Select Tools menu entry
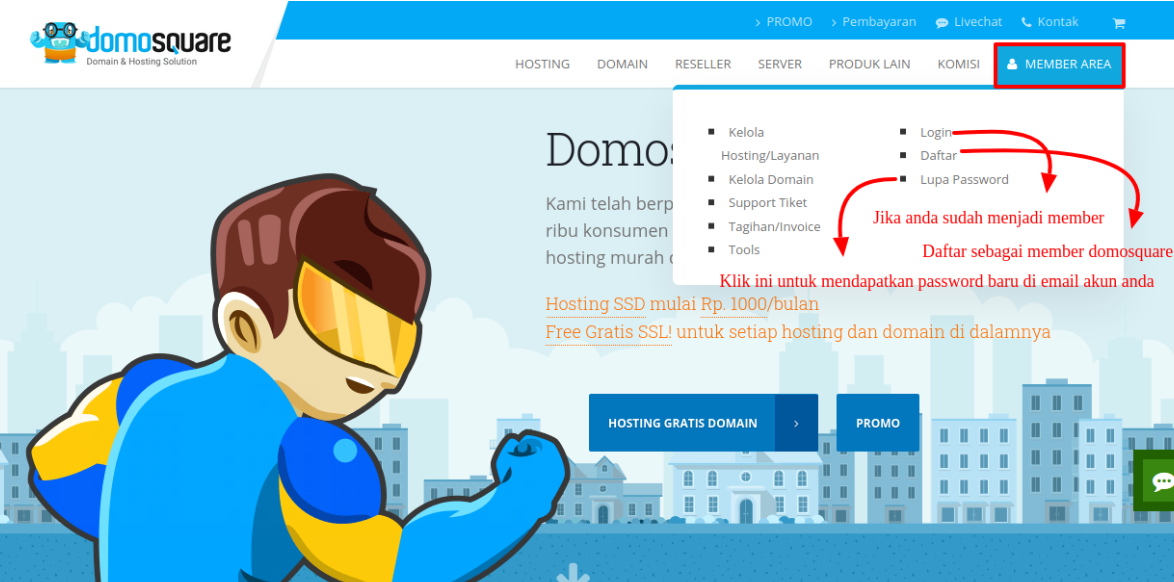1174x582 pixels. point(743,249)
